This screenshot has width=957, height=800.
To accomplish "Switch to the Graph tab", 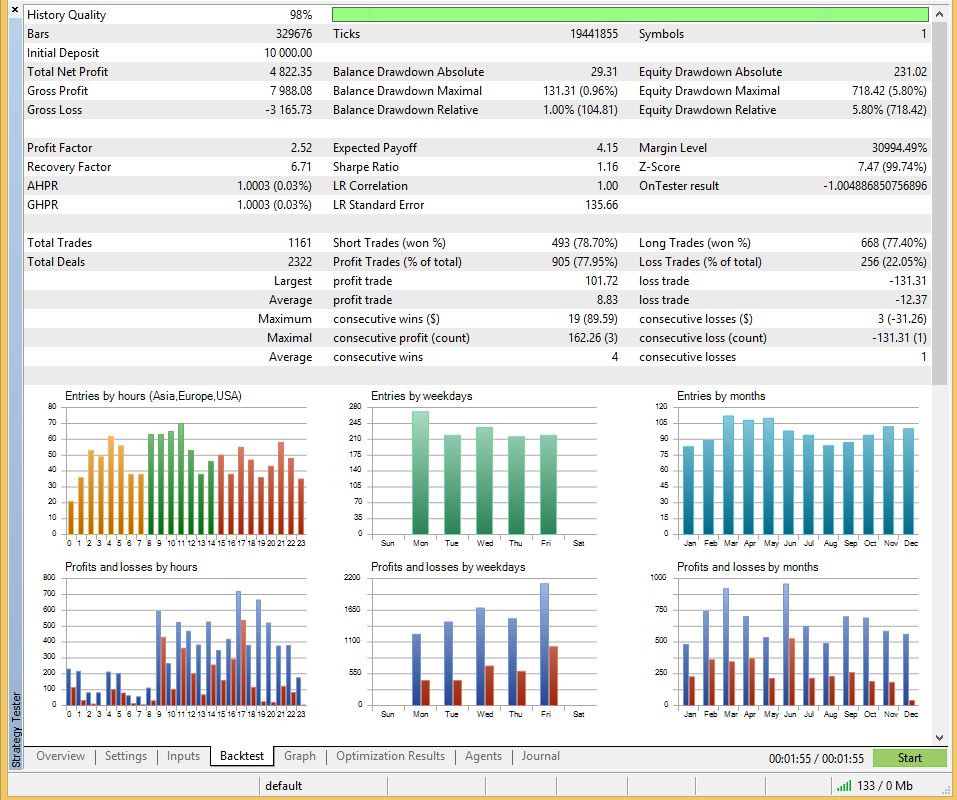I will coord(300,757).
